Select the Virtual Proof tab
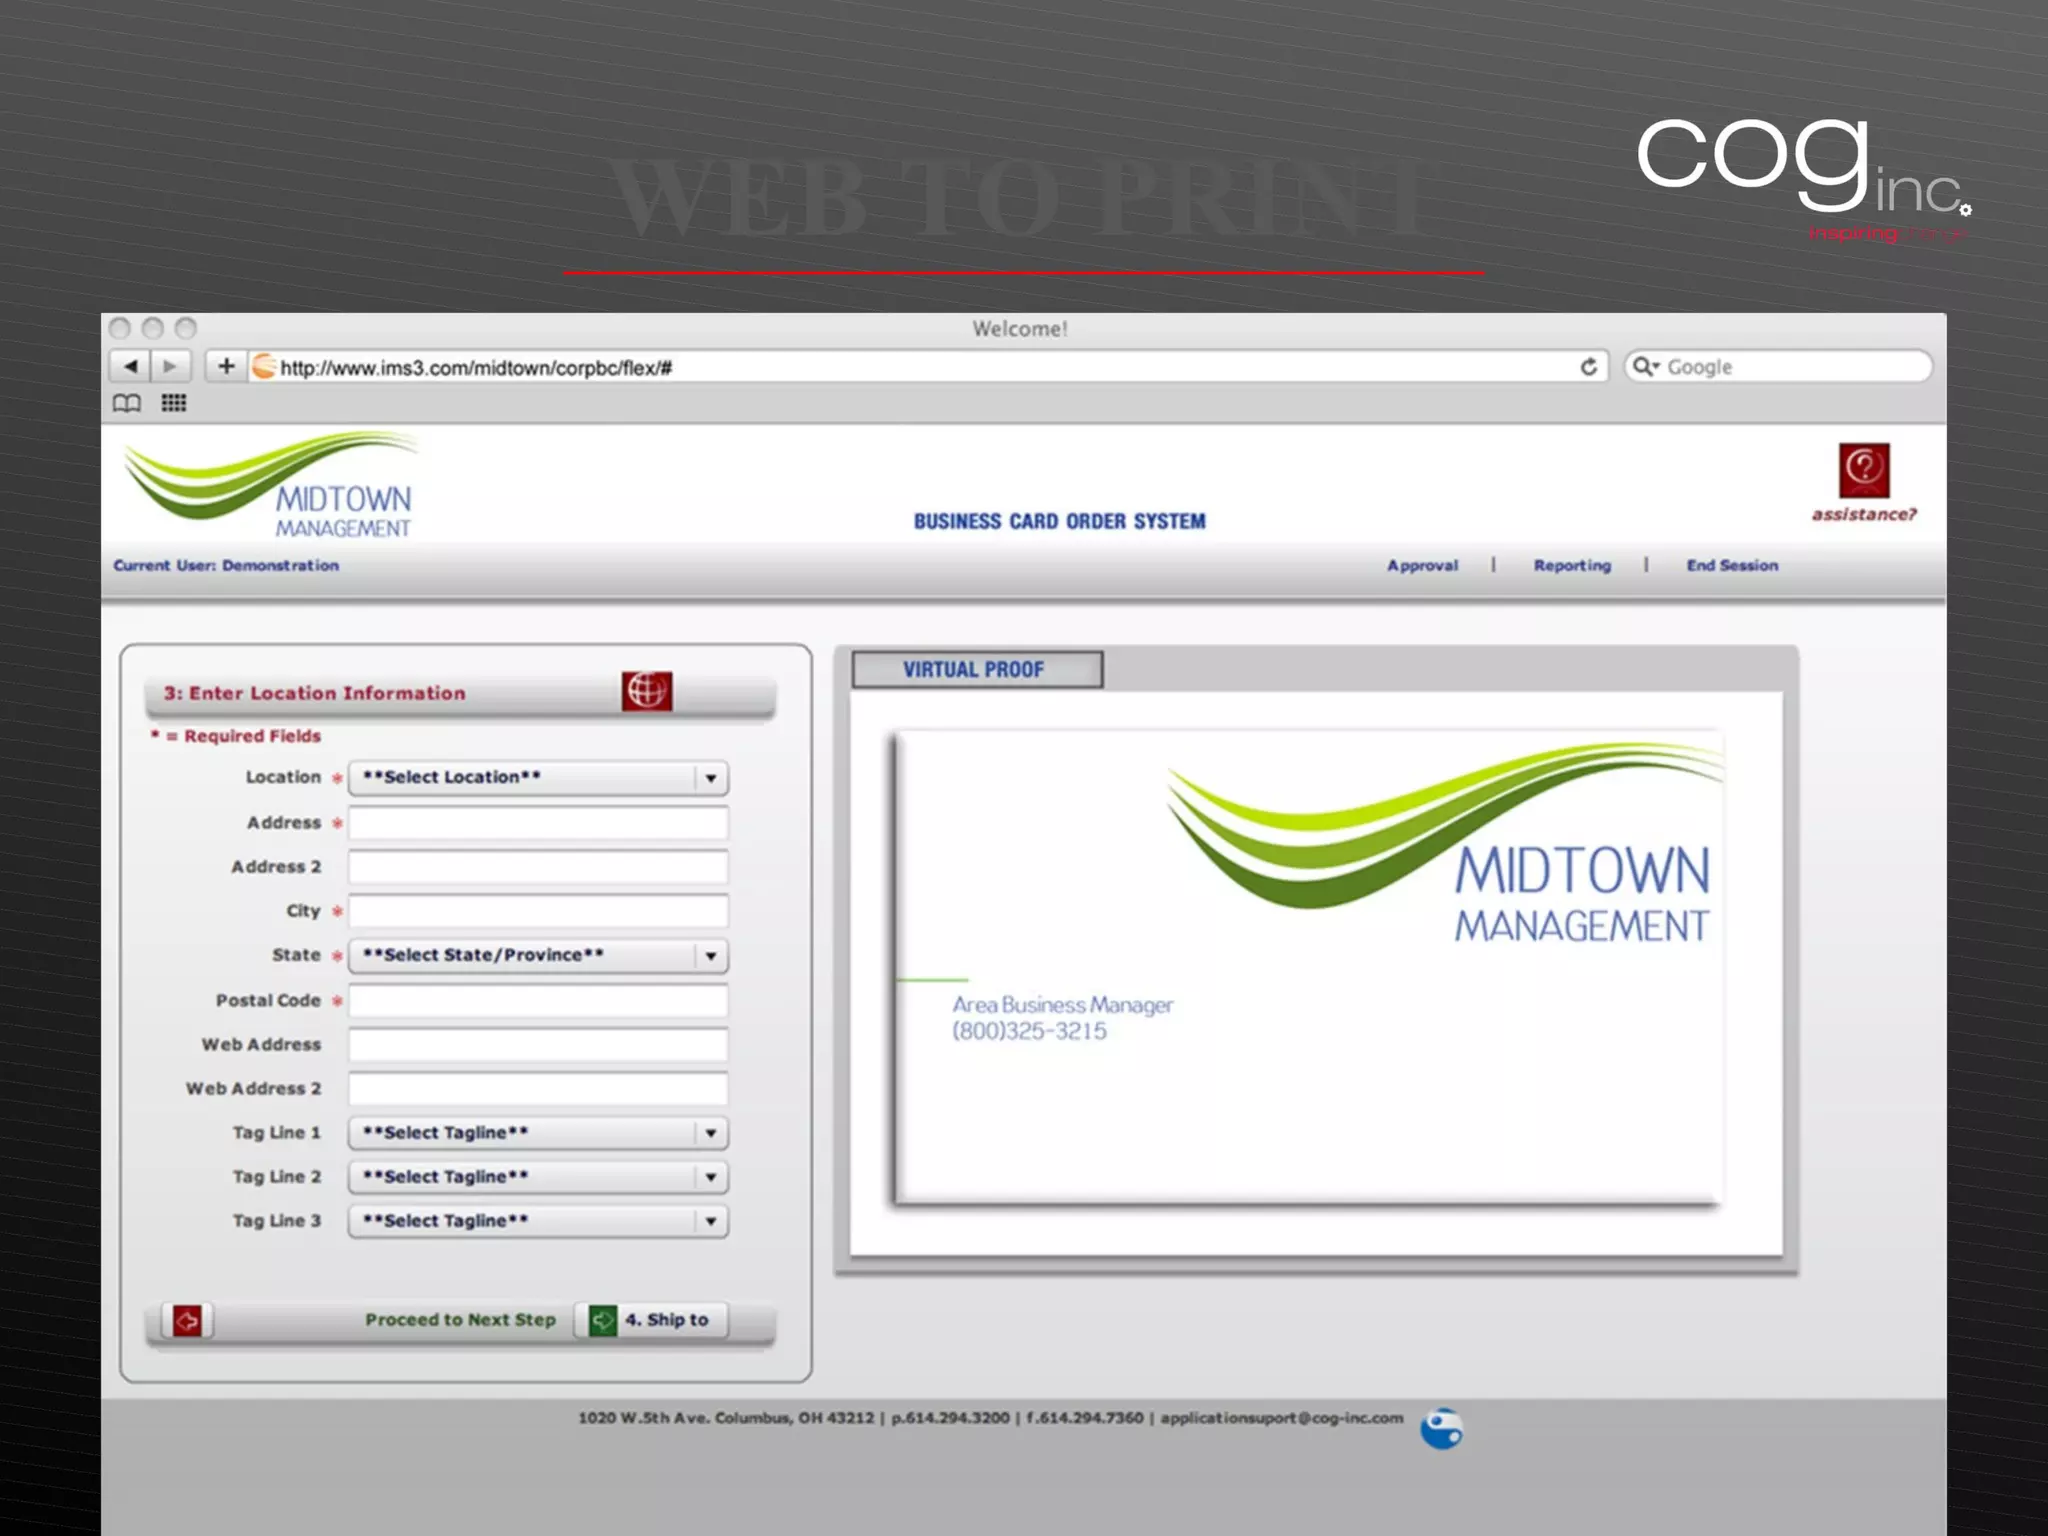2048x1536 pixels. [x=977, y=670]
